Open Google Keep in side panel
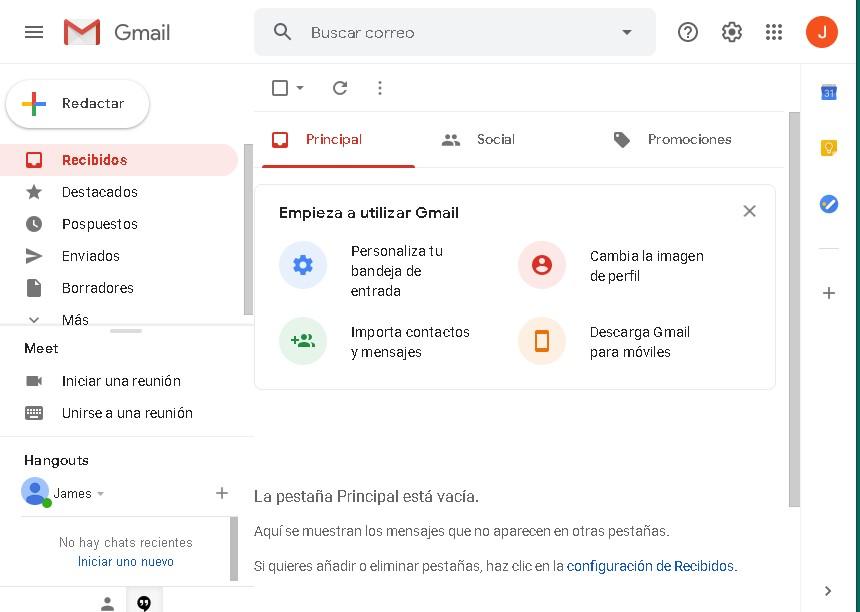 click(x=828, y=148)
